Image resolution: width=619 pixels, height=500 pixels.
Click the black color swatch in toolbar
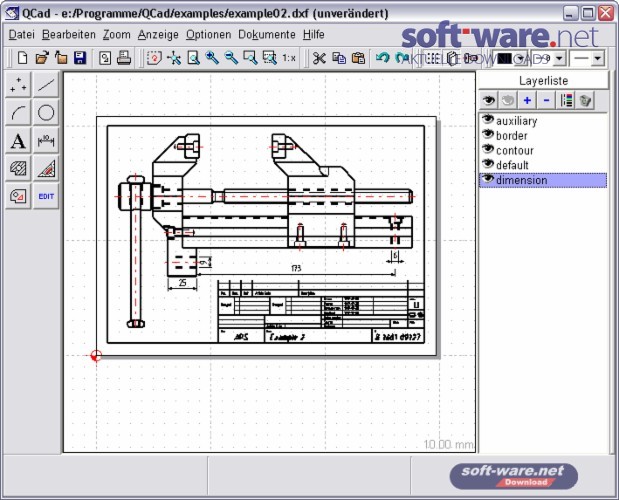[x=504, y=59]
